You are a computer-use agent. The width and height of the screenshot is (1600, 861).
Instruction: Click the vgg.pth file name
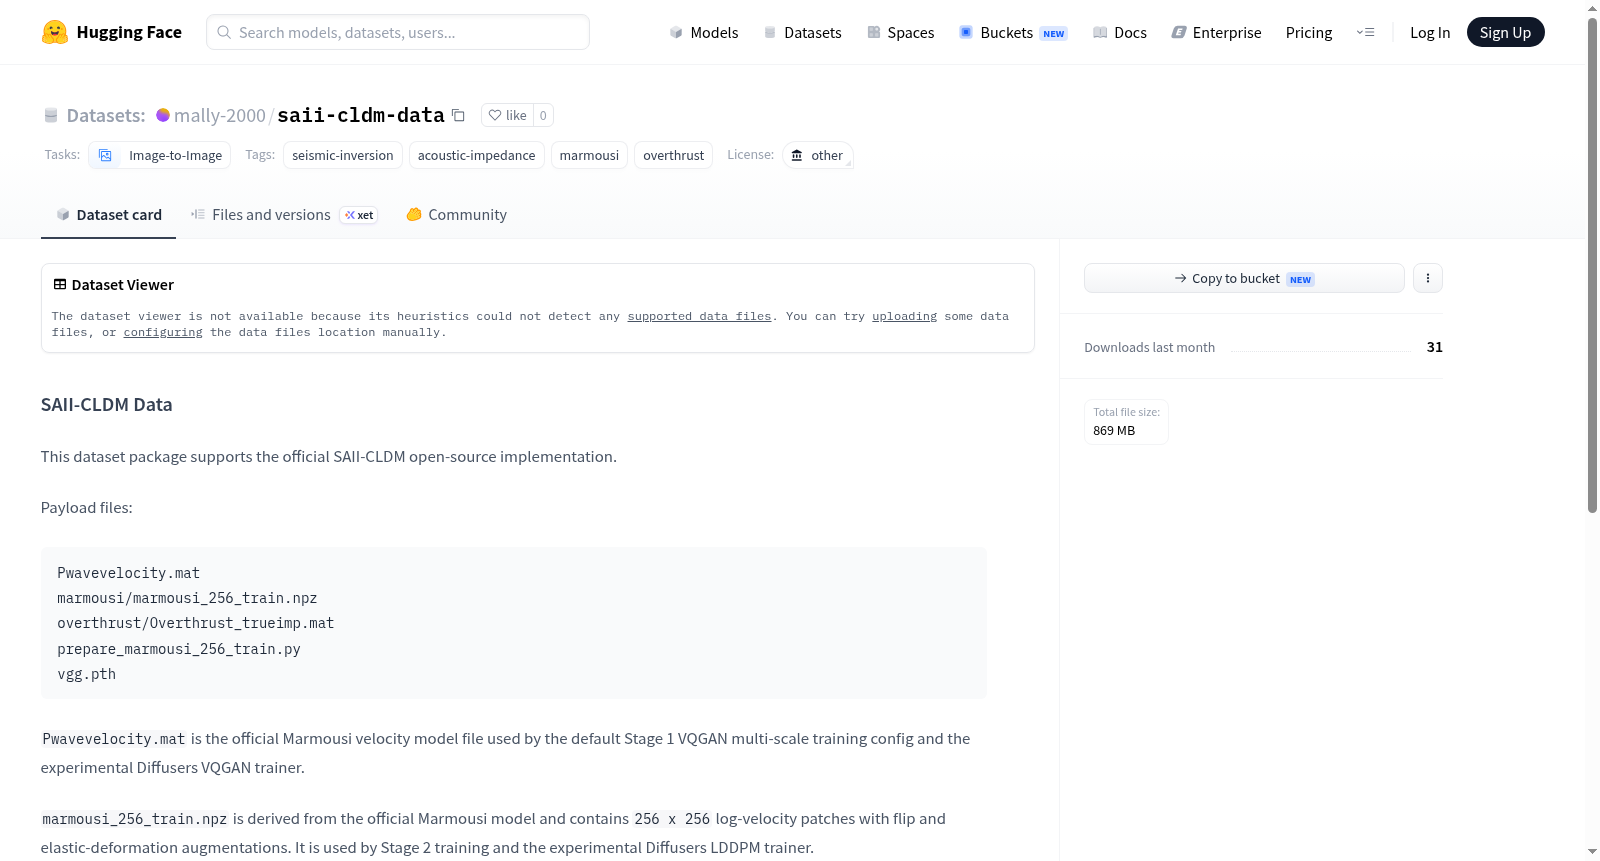(87, 674)
